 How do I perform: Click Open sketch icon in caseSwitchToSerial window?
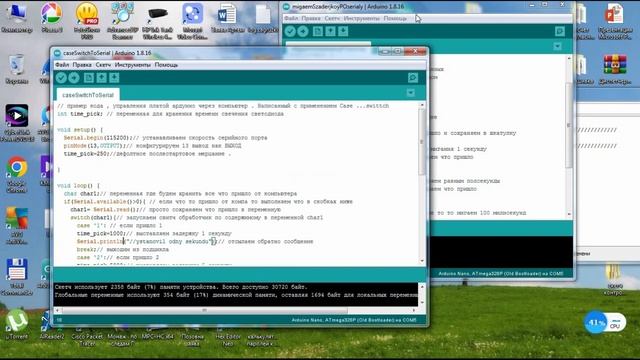pos(101,78)
